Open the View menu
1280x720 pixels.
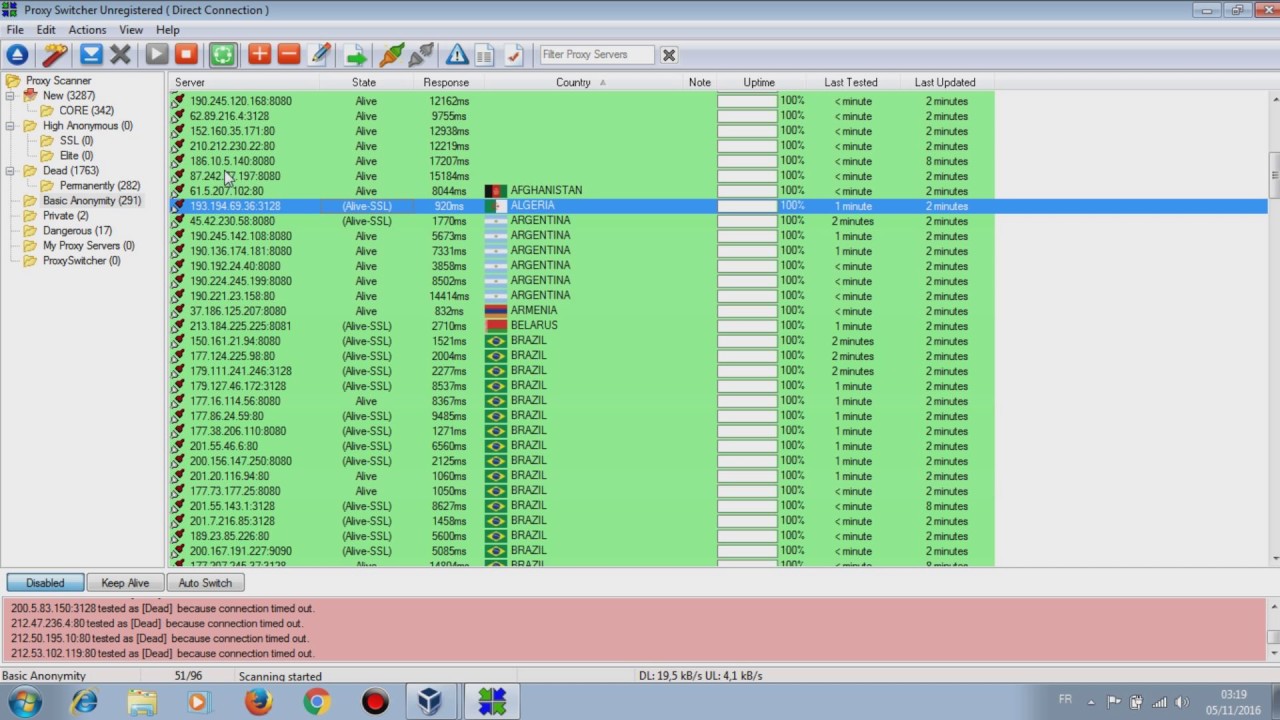pos(131,30)
